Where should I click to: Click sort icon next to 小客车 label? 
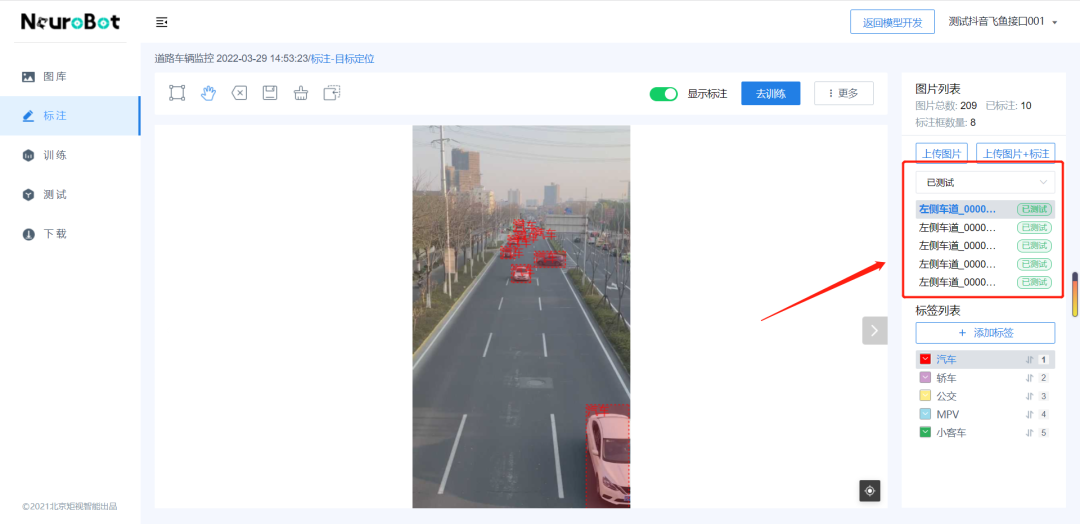tap(1030, 433)
